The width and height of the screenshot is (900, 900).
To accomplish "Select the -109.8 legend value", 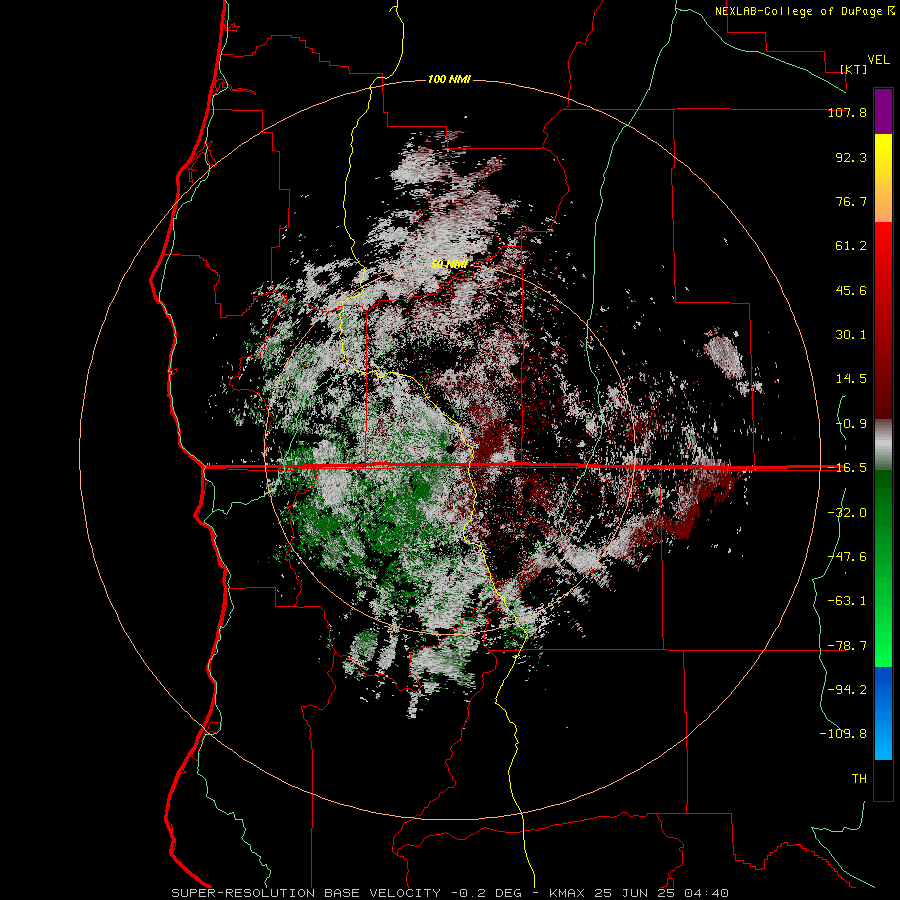I will (x=843, y=734).
